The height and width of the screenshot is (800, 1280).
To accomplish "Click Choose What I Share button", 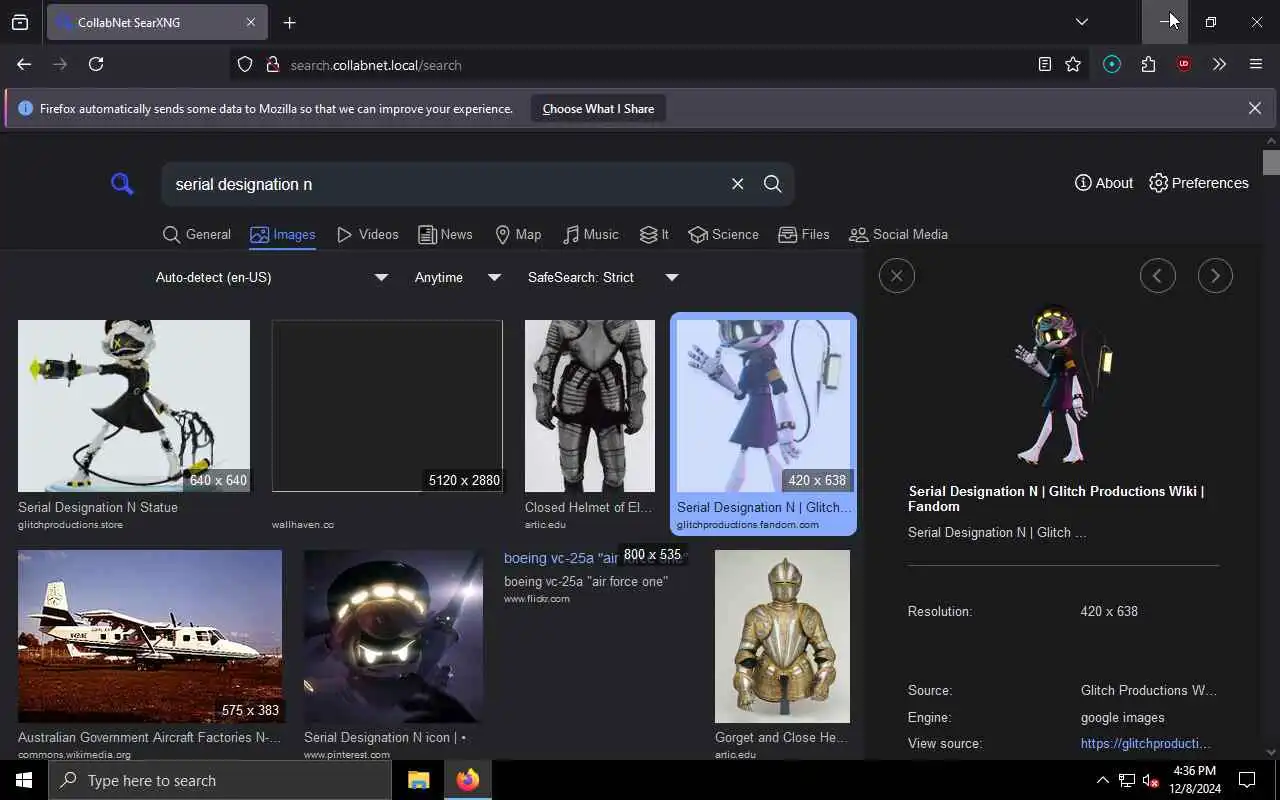I will pos(598,109).
